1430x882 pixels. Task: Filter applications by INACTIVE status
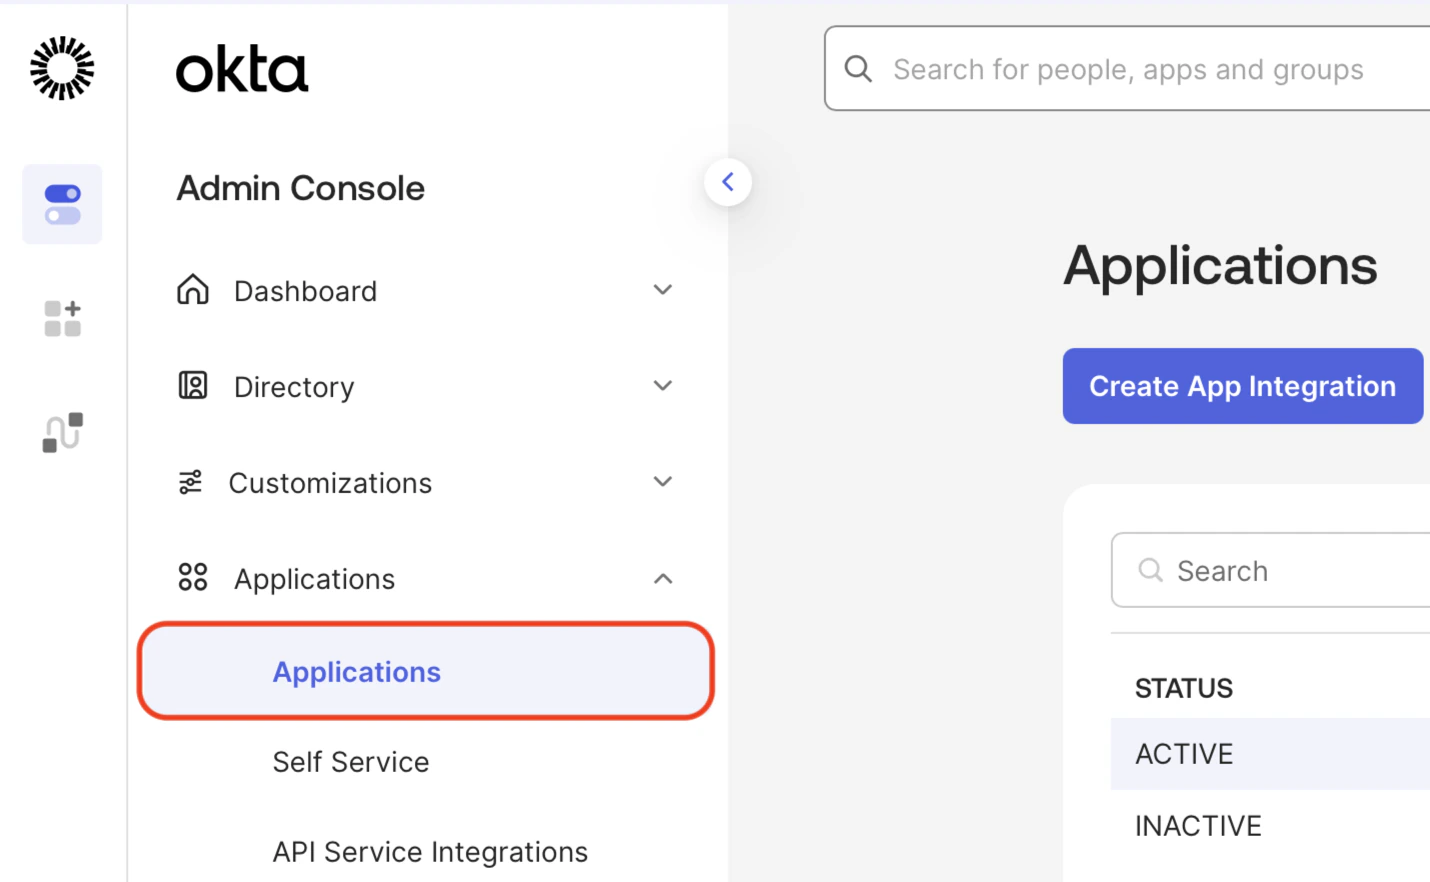[x=1197, y=825]
